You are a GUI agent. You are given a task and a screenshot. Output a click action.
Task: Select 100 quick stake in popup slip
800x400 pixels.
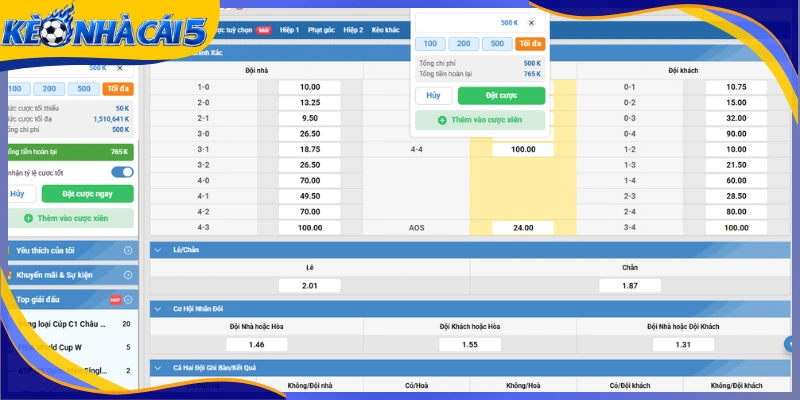(430, 44)
